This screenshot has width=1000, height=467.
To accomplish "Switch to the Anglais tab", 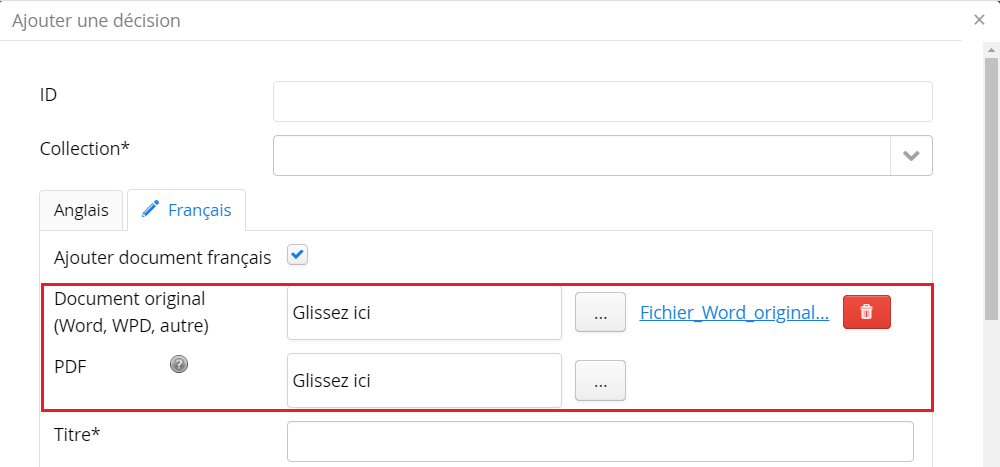I will click(81, 210).
